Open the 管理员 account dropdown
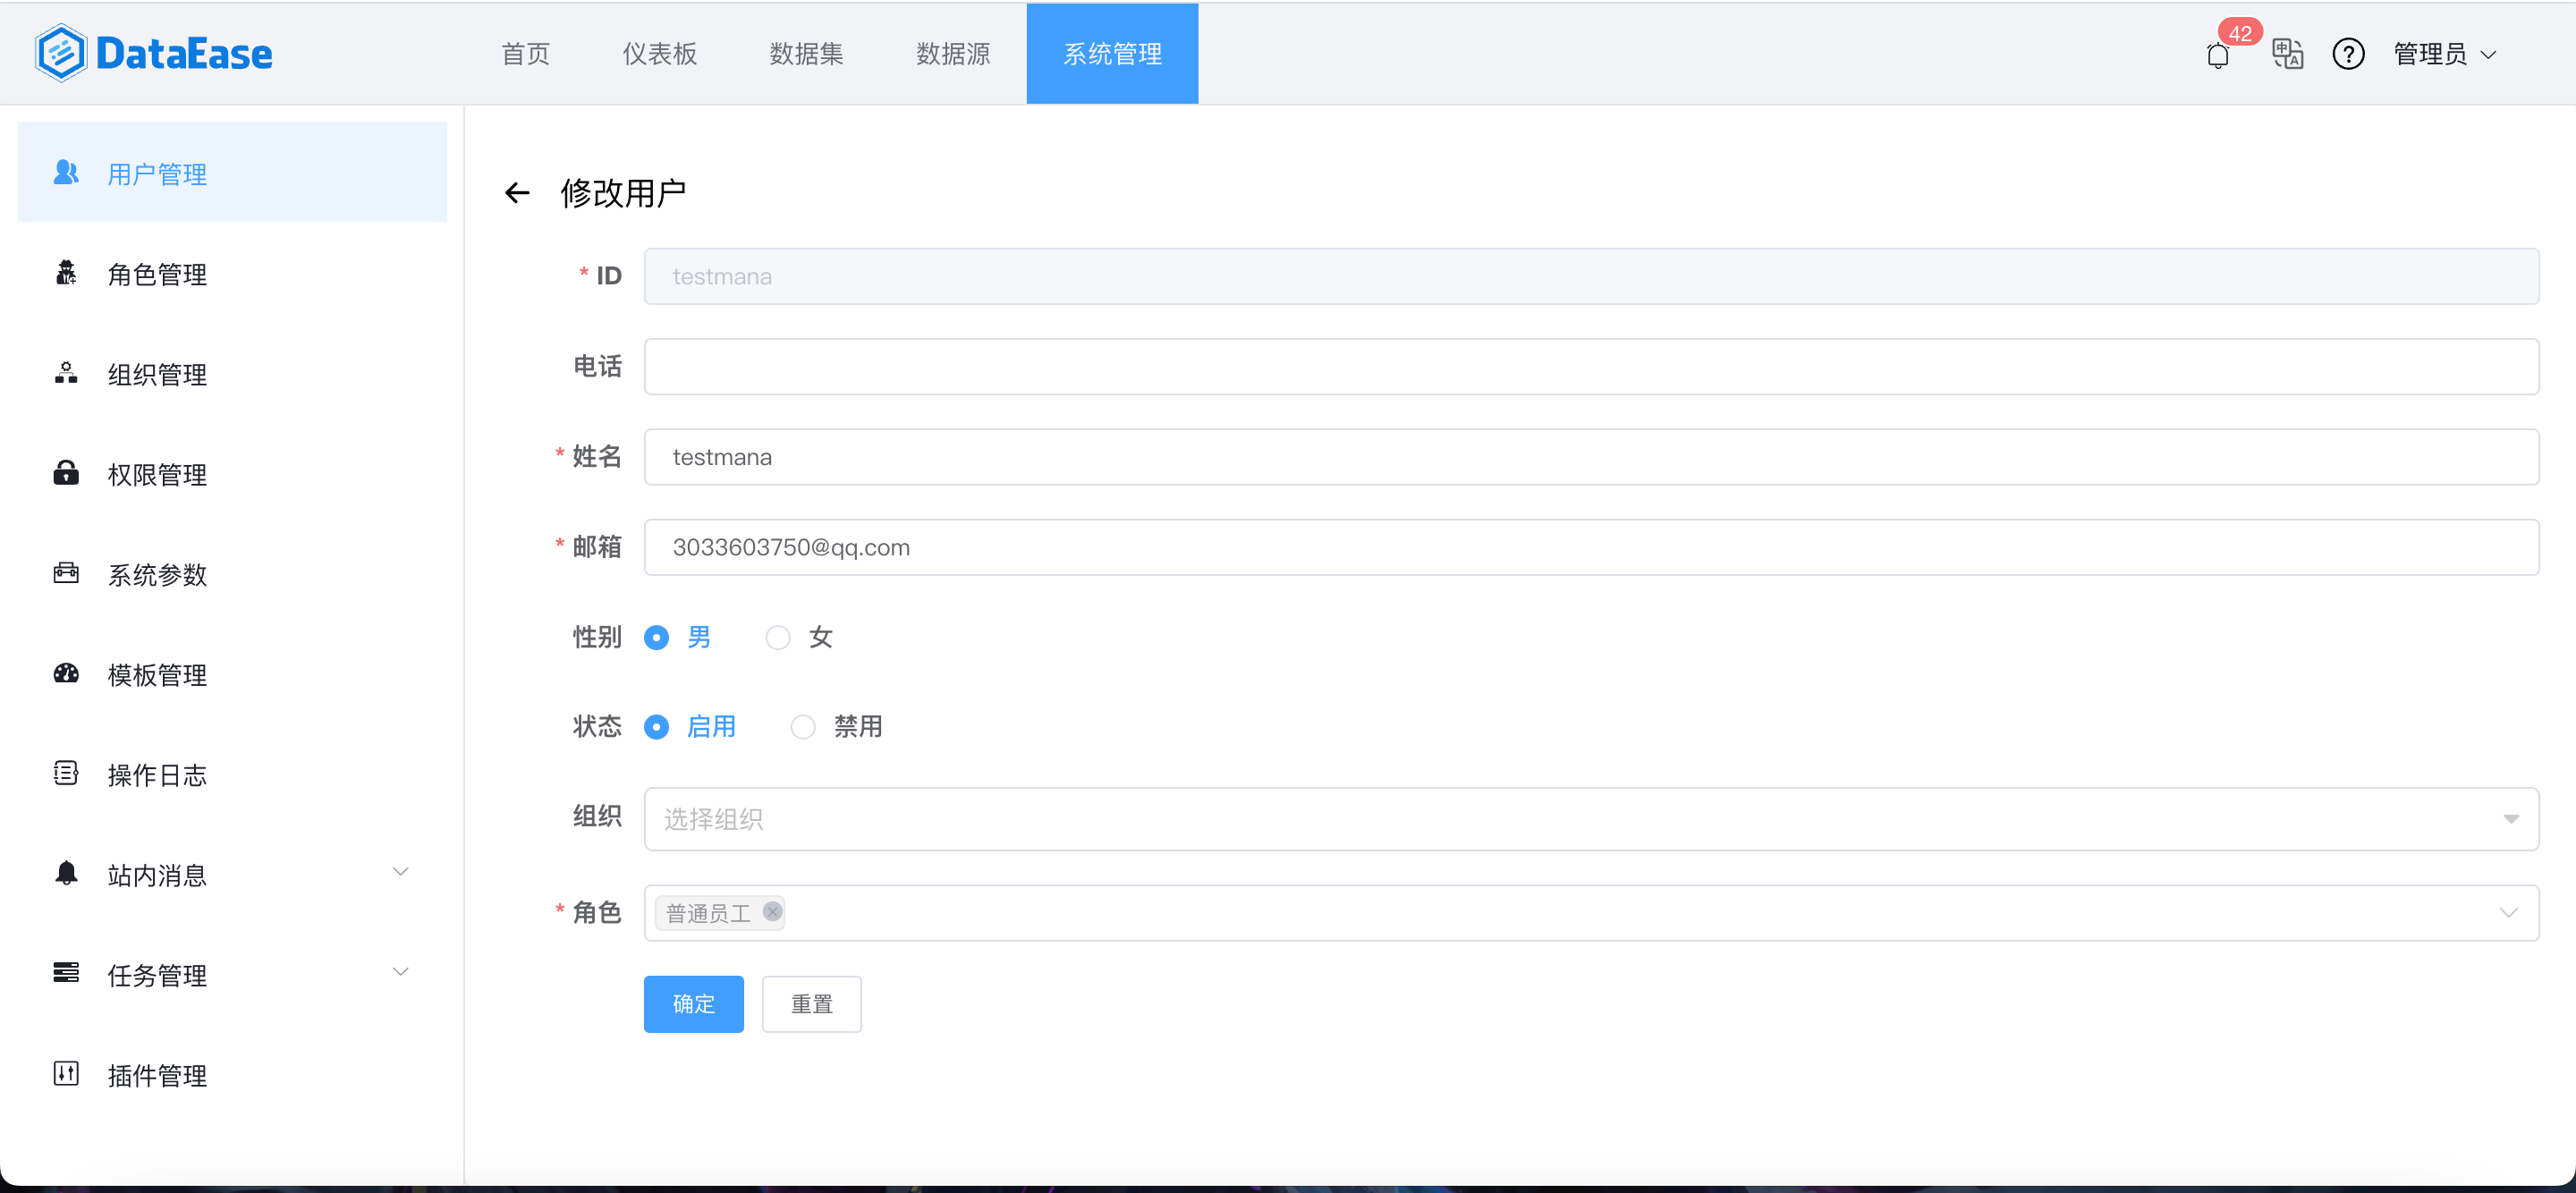 pyautogui.click(x=2445, y=54)
